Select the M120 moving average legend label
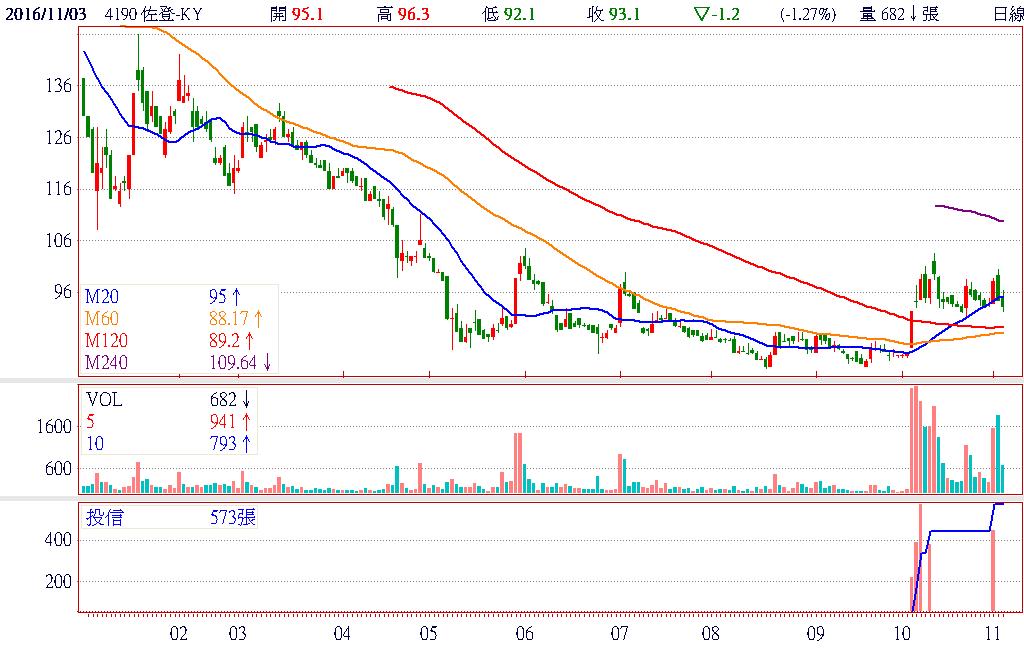 [x=104, y=340]
